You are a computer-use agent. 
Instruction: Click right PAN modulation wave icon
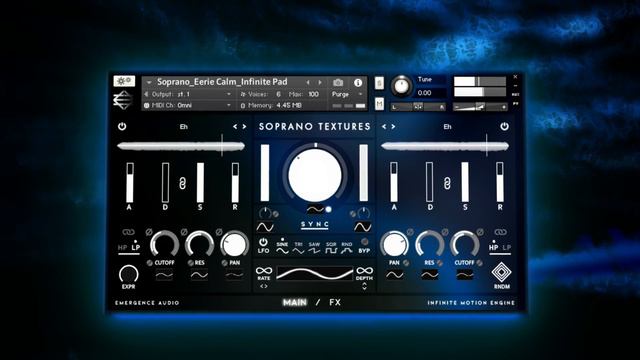point(394,275)
